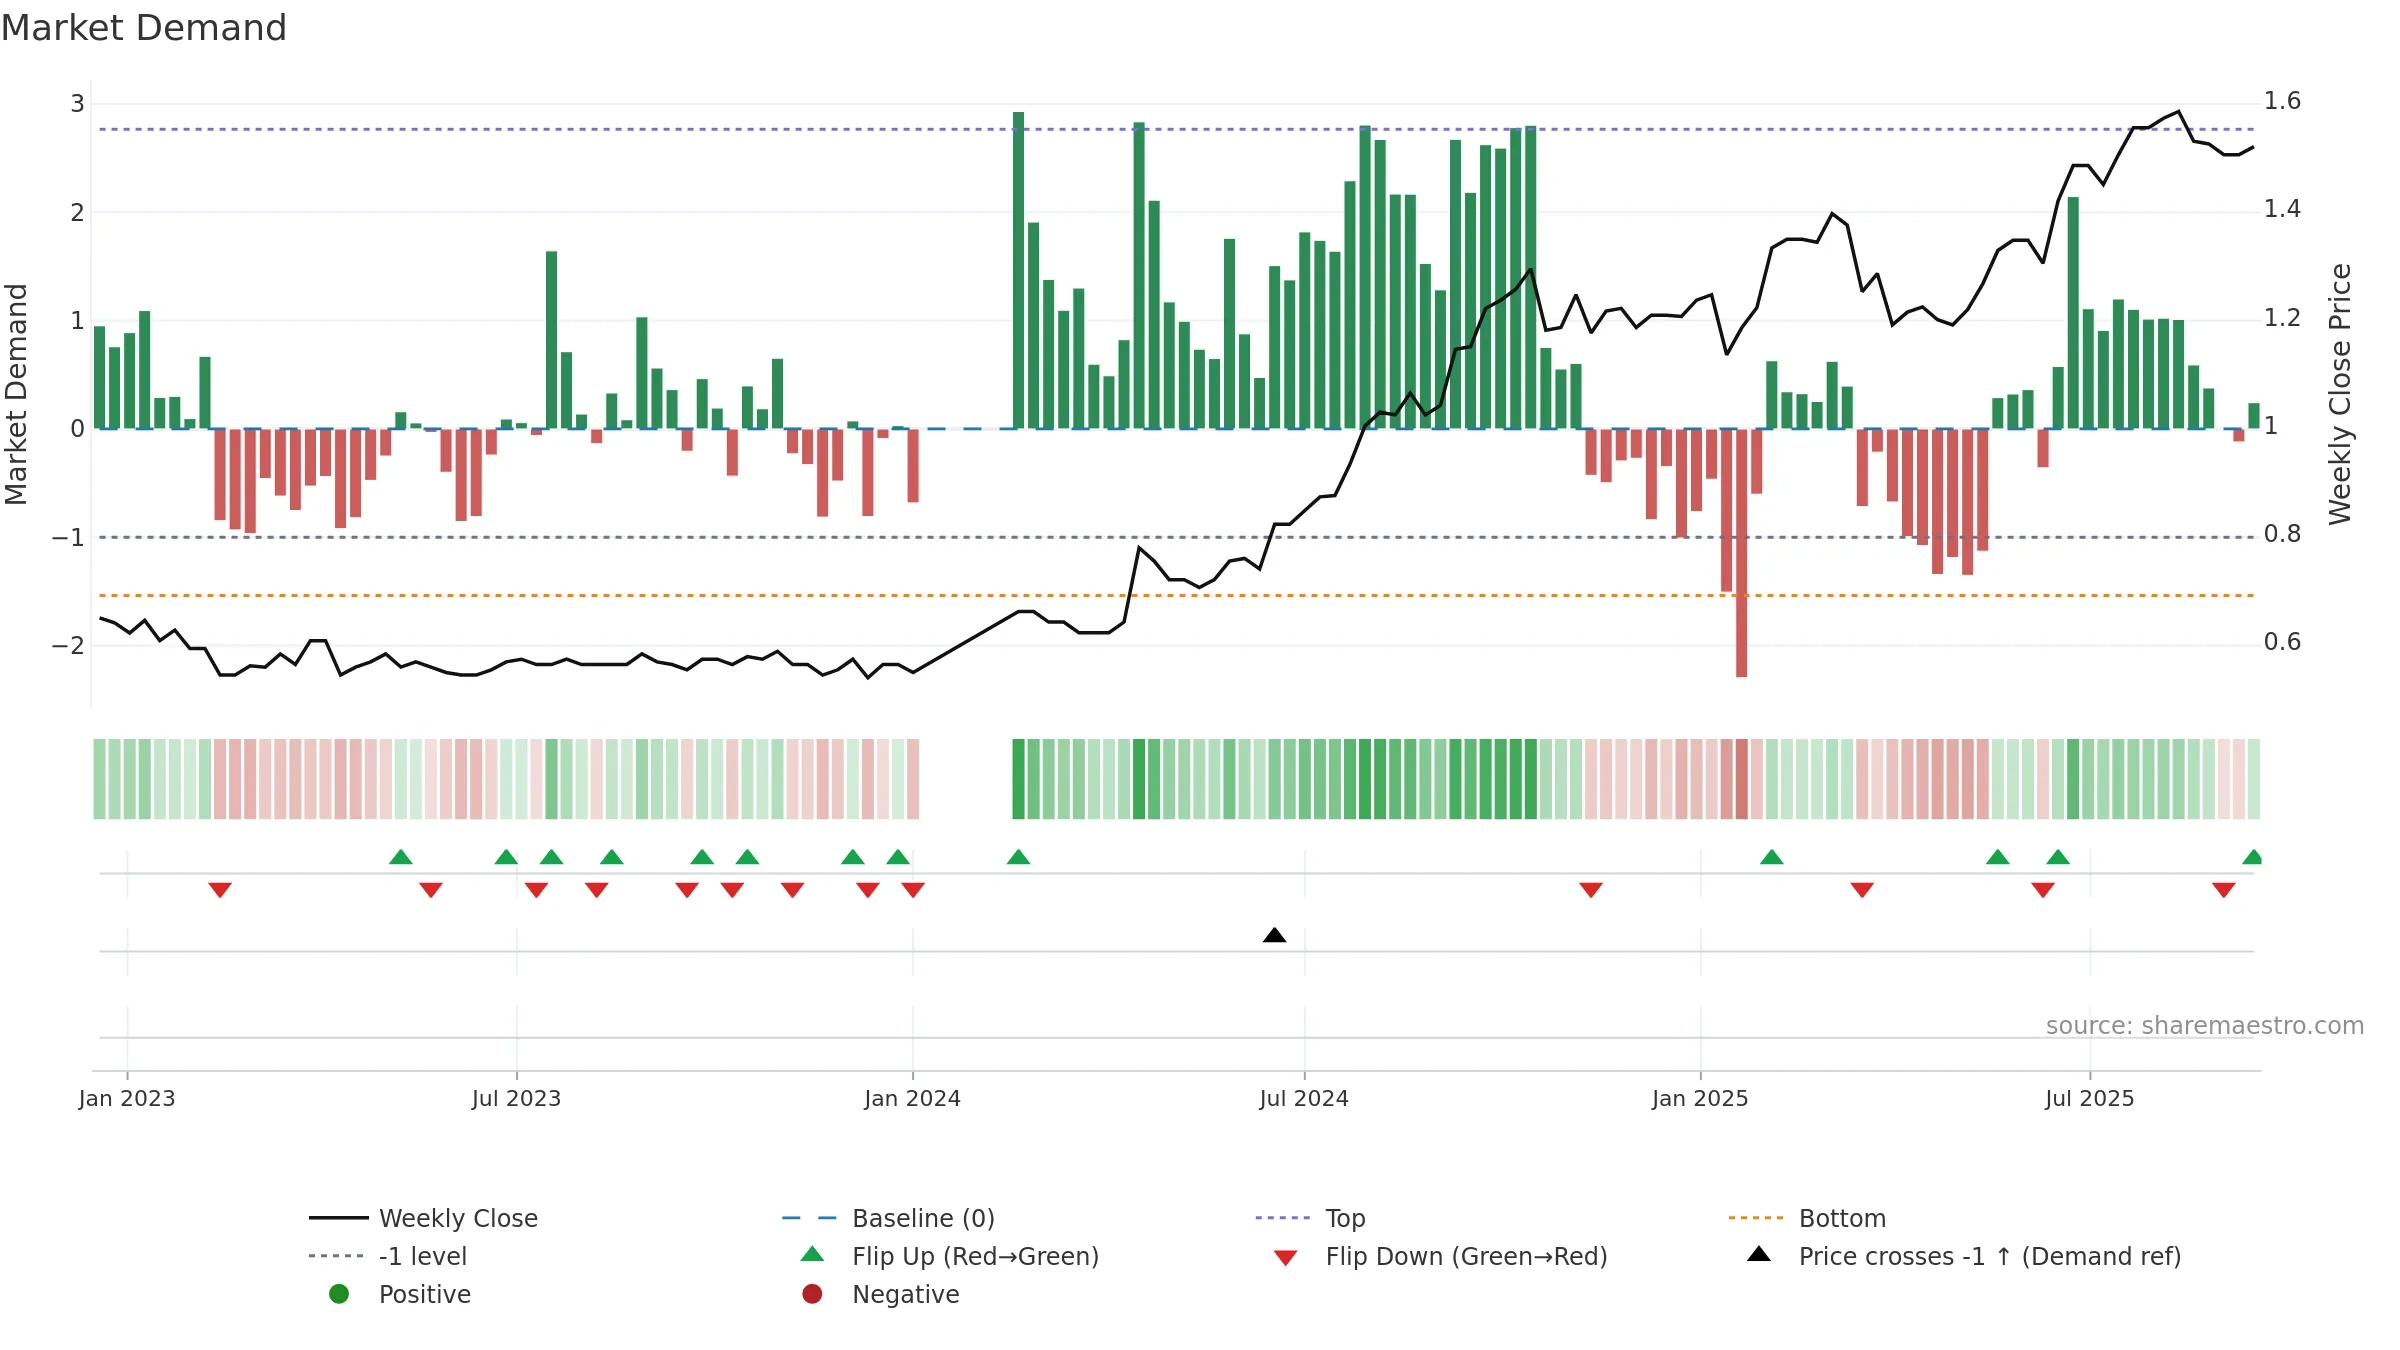Click the green Positive legend circle
The height and width of the screenshot is (1350, 2400).
click(339, 1294)
